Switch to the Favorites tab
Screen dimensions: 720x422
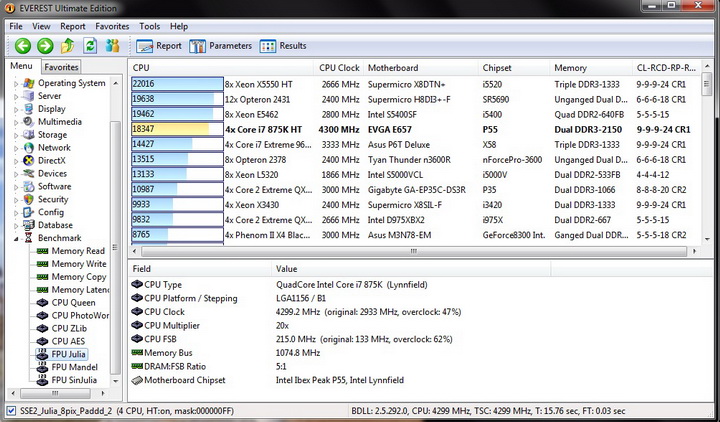click(61, 67)
